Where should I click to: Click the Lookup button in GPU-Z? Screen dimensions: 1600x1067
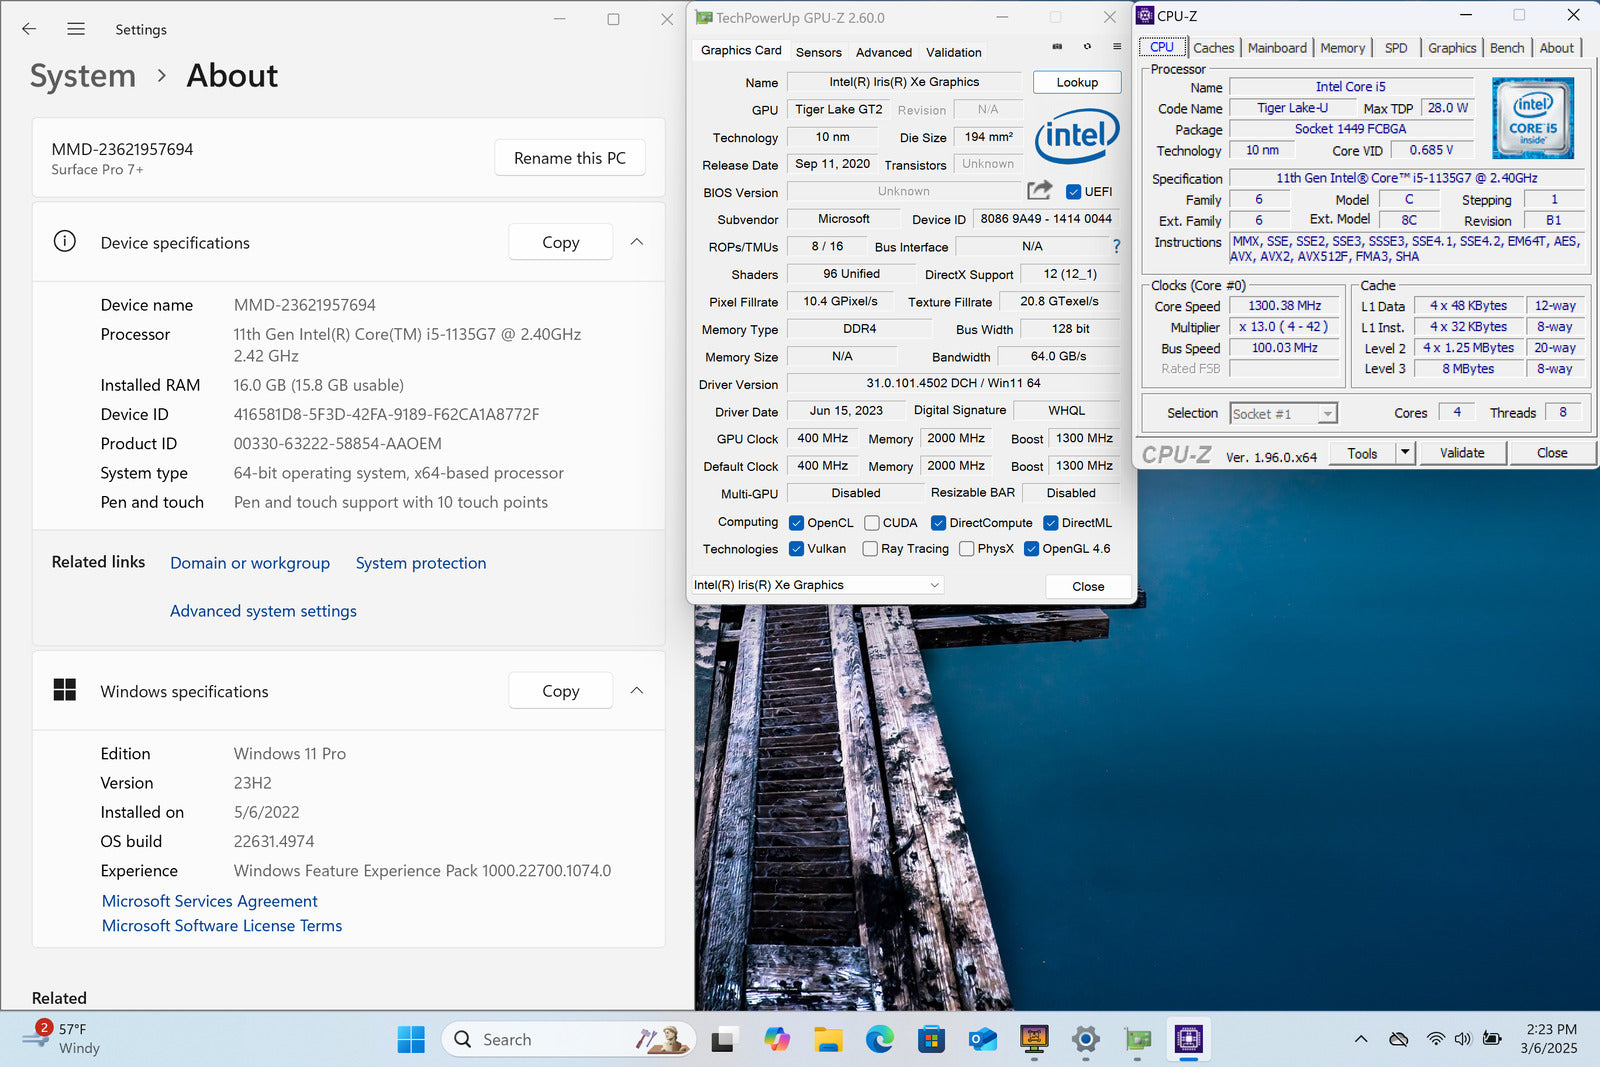[x=1077, y=82]
